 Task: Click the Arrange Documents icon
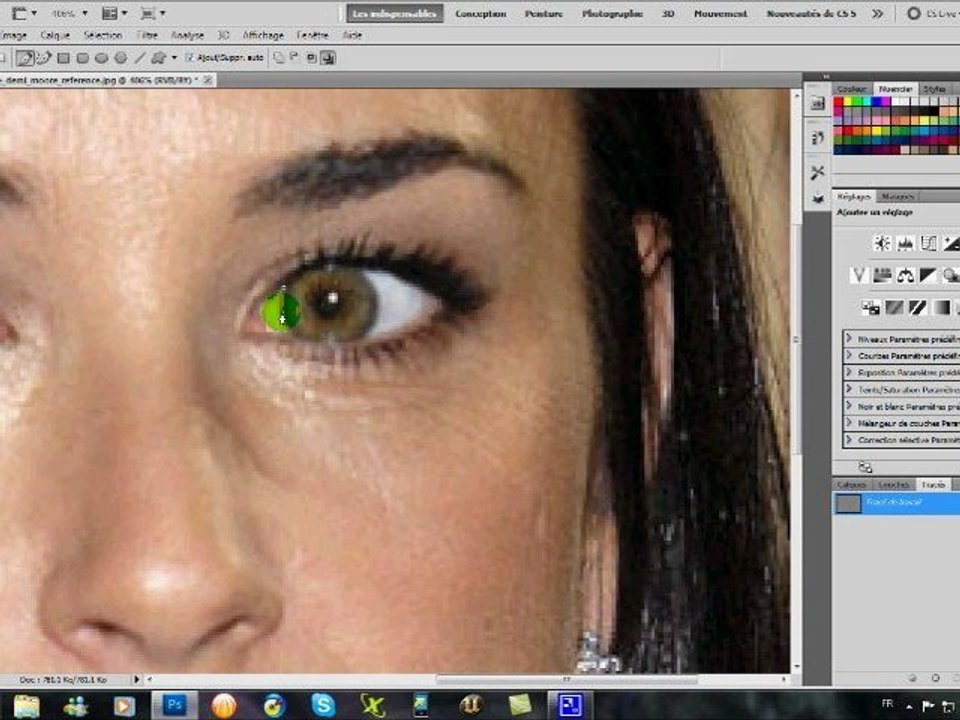click(110, 13)
